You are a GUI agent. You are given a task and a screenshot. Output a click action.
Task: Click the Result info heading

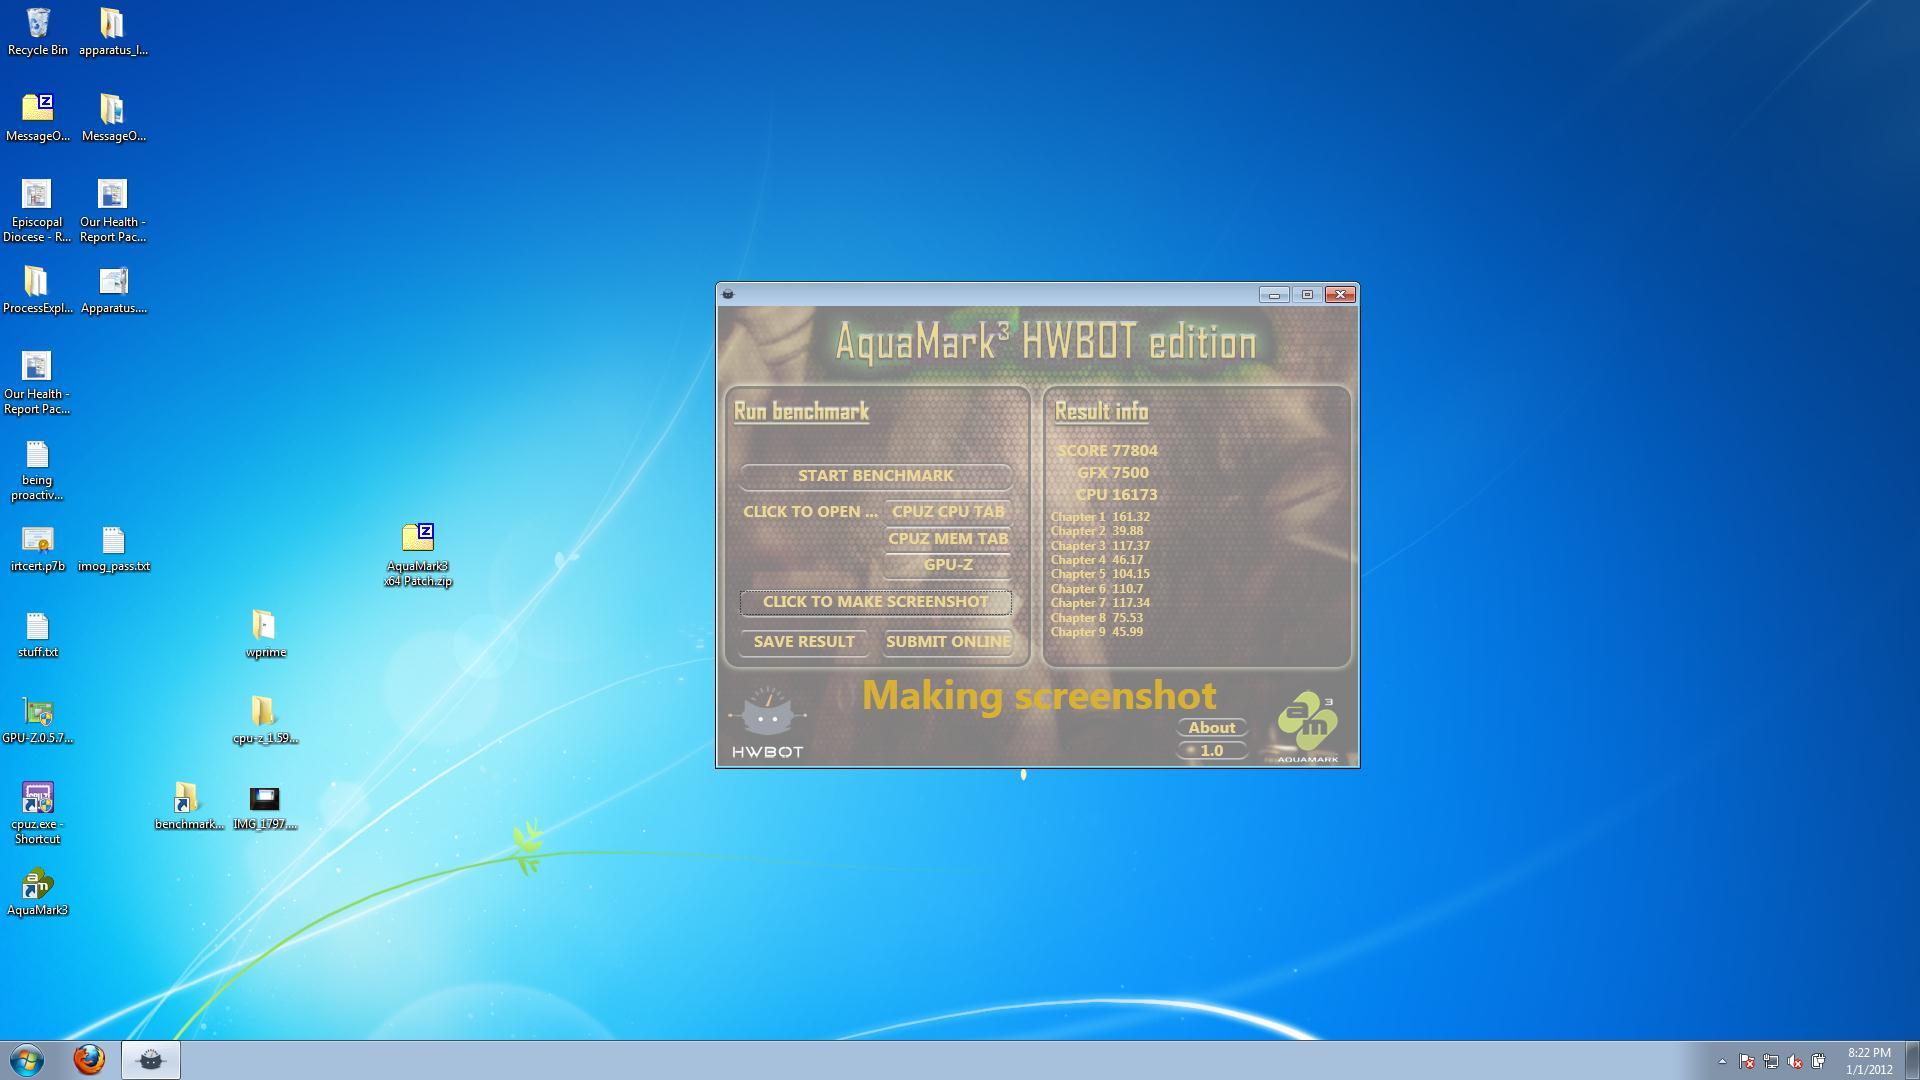tap(1101, 412)
